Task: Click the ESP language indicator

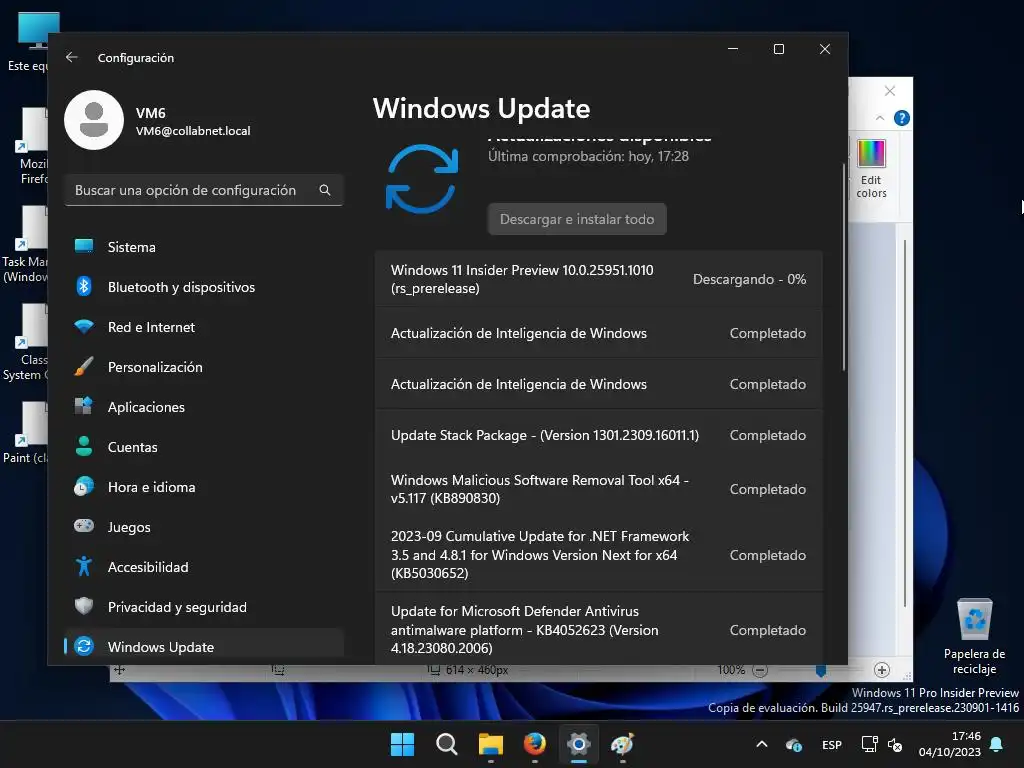Action: pos(831,745)
